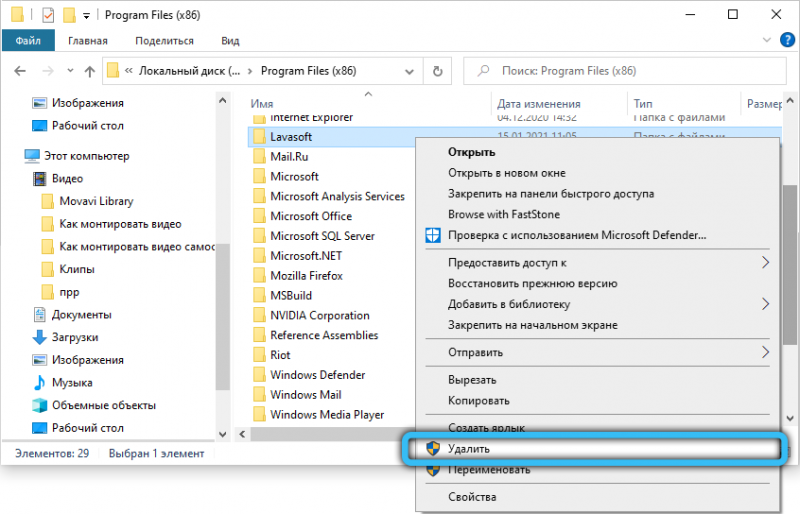Open the Файл ribbon tab

click(x=28, y=41)
